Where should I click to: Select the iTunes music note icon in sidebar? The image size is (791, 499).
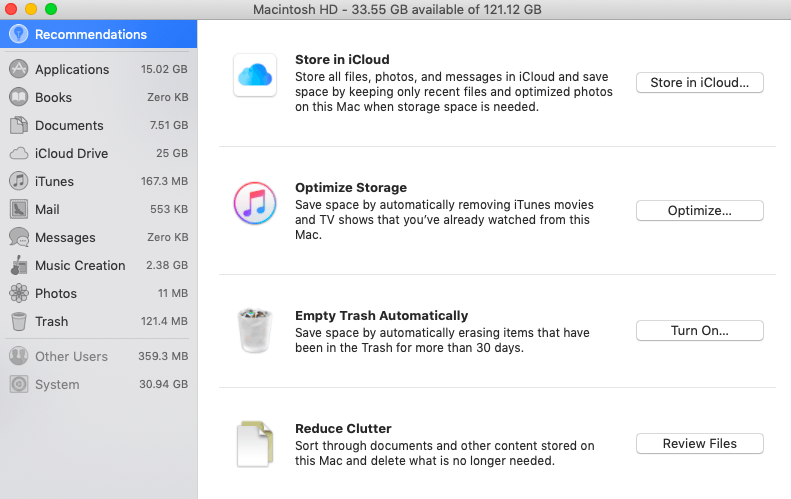19,181
